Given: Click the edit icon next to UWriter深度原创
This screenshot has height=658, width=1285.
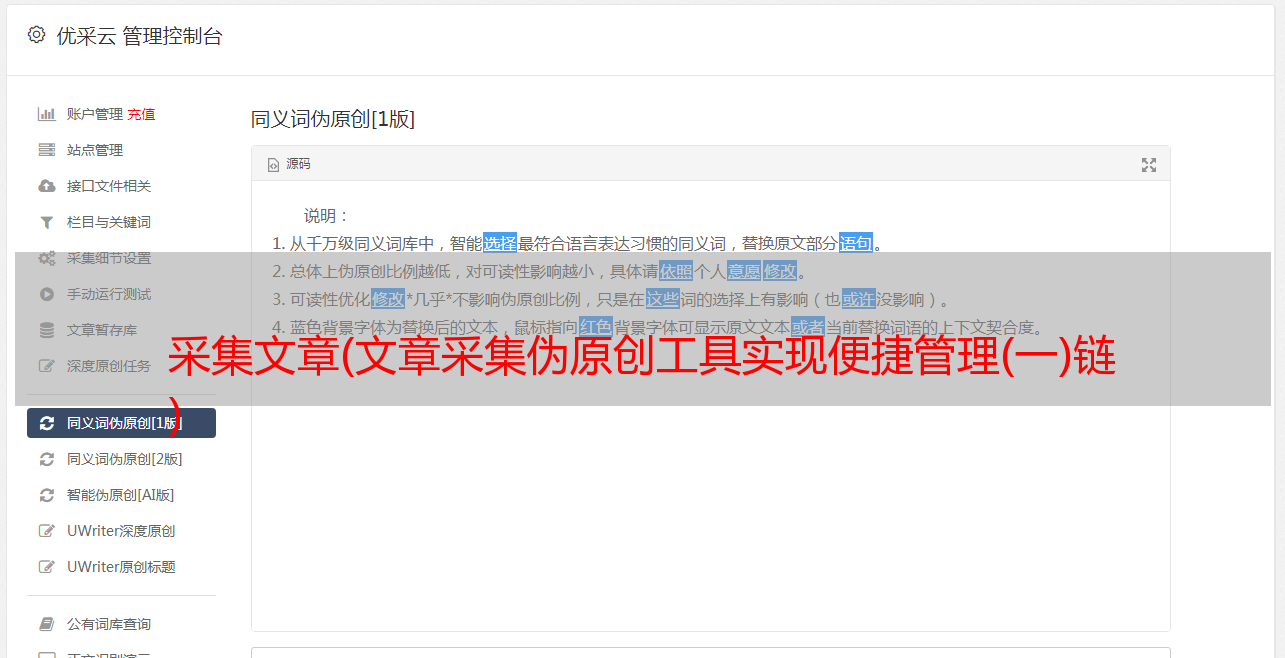Looking at the screenshot, I should [46, 531].
